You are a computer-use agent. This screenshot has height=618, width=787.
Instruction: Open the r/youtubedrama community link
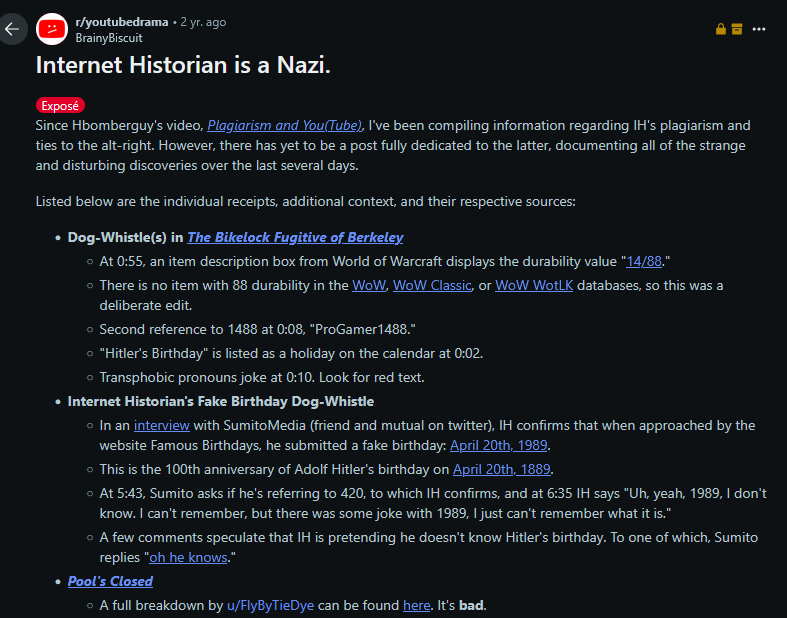[121, 22]
